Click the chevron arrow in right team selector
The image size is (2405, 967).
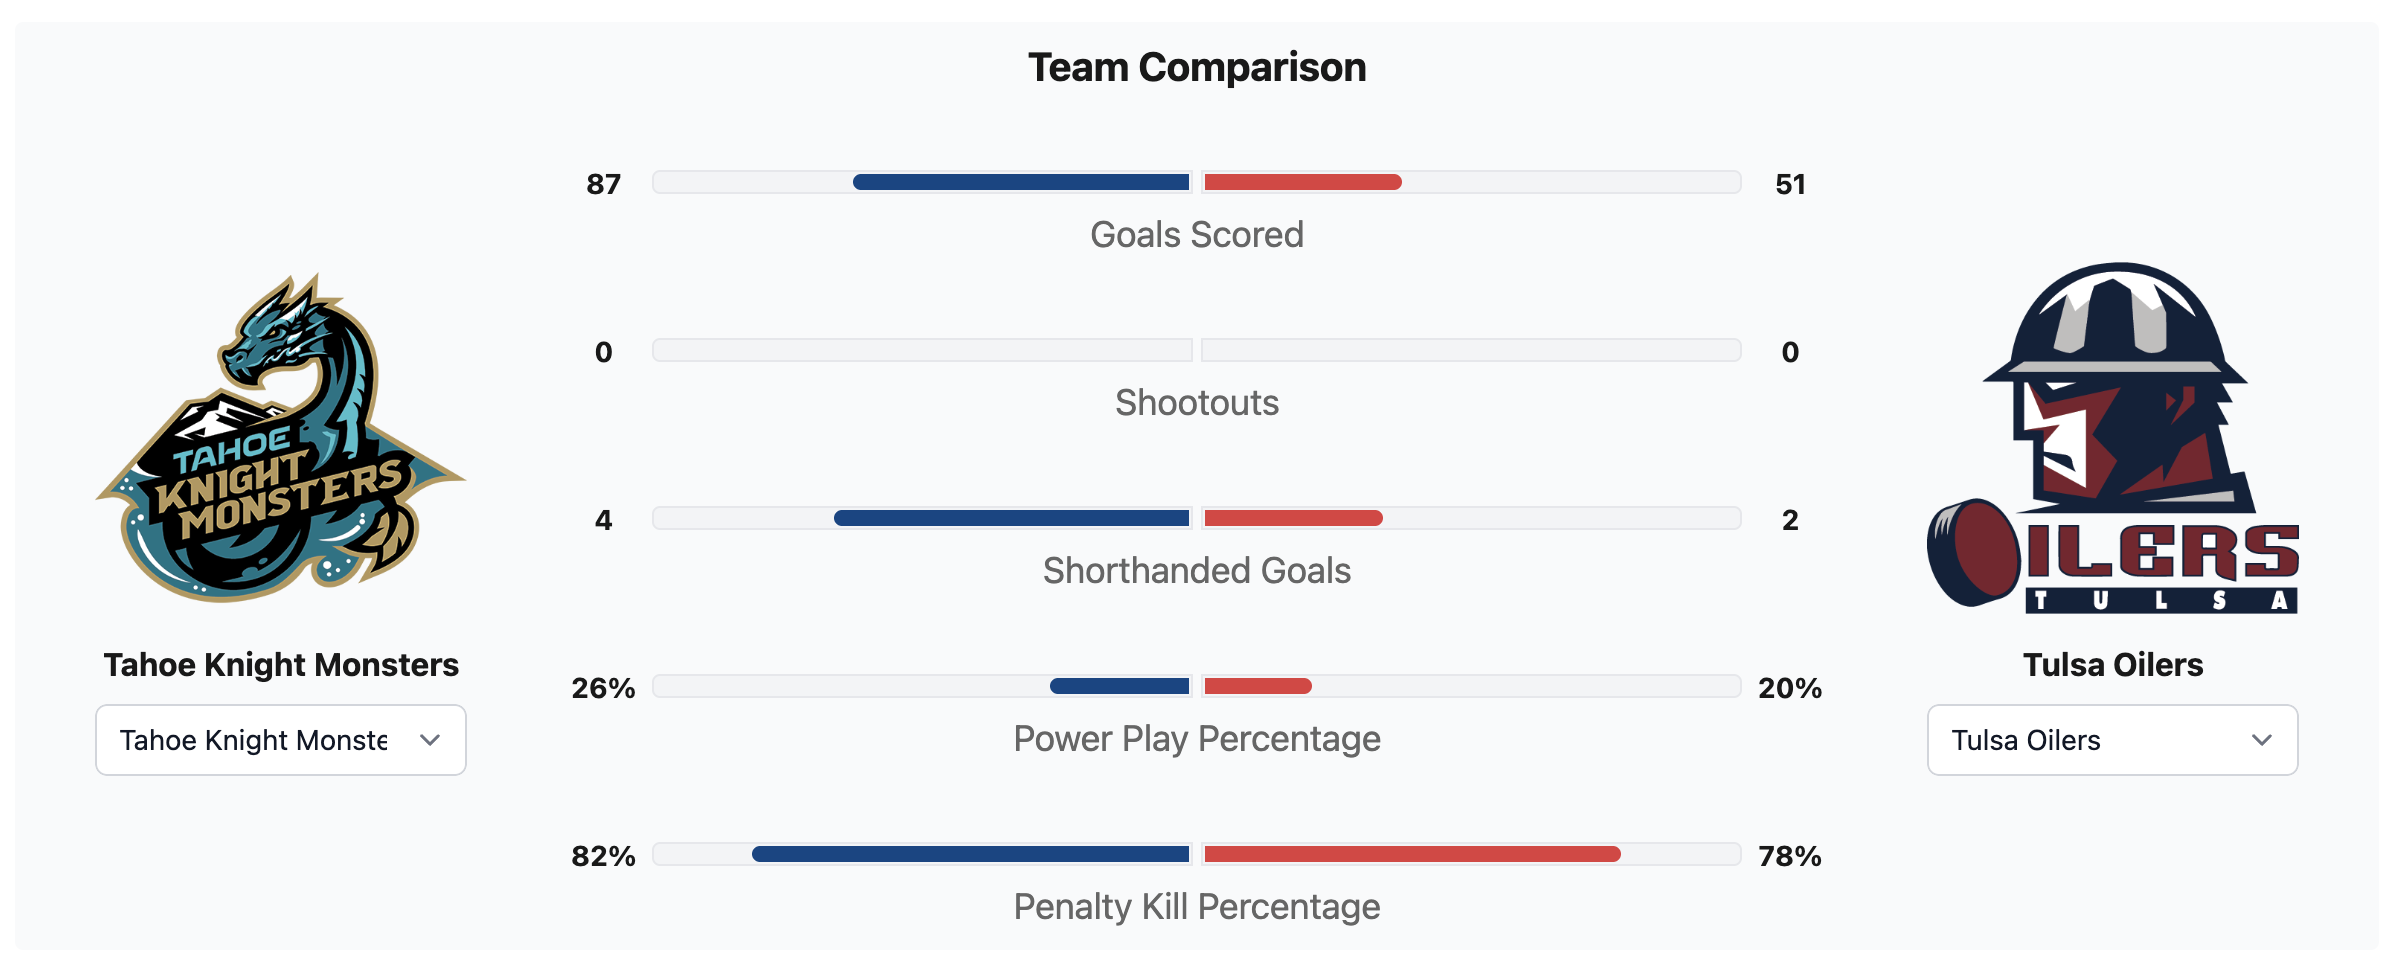pos(2261,740)
